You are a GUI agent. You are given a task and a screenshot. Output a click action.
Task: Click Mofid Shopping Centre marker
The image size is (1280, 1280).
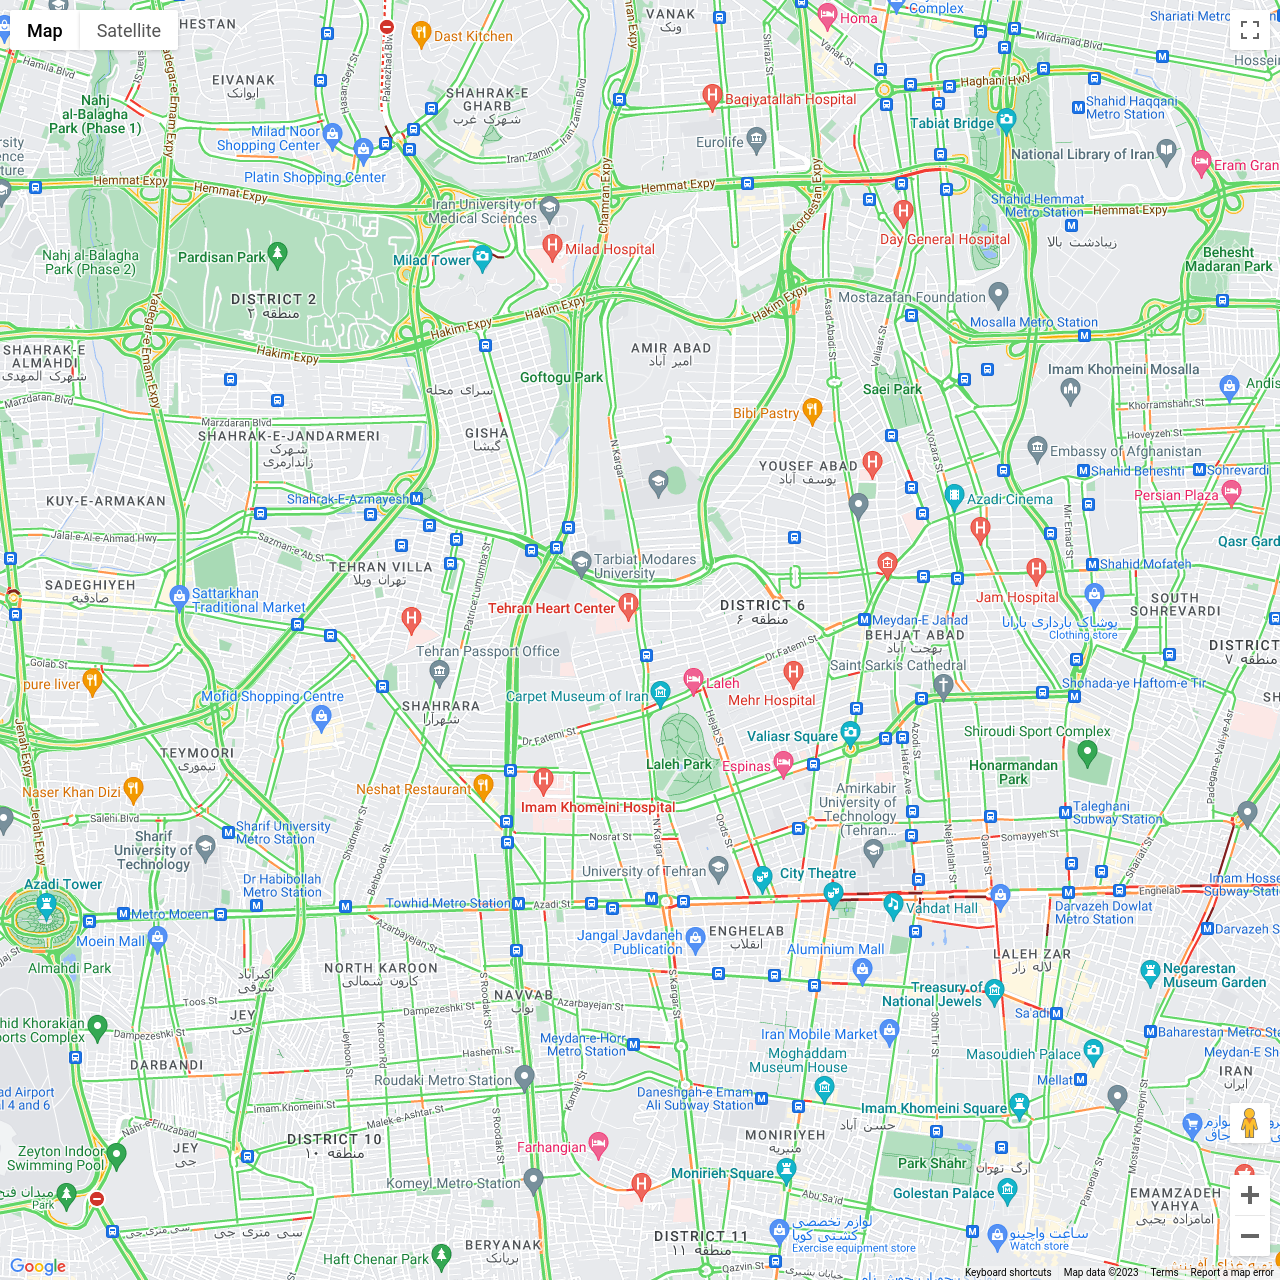[321, 716]
